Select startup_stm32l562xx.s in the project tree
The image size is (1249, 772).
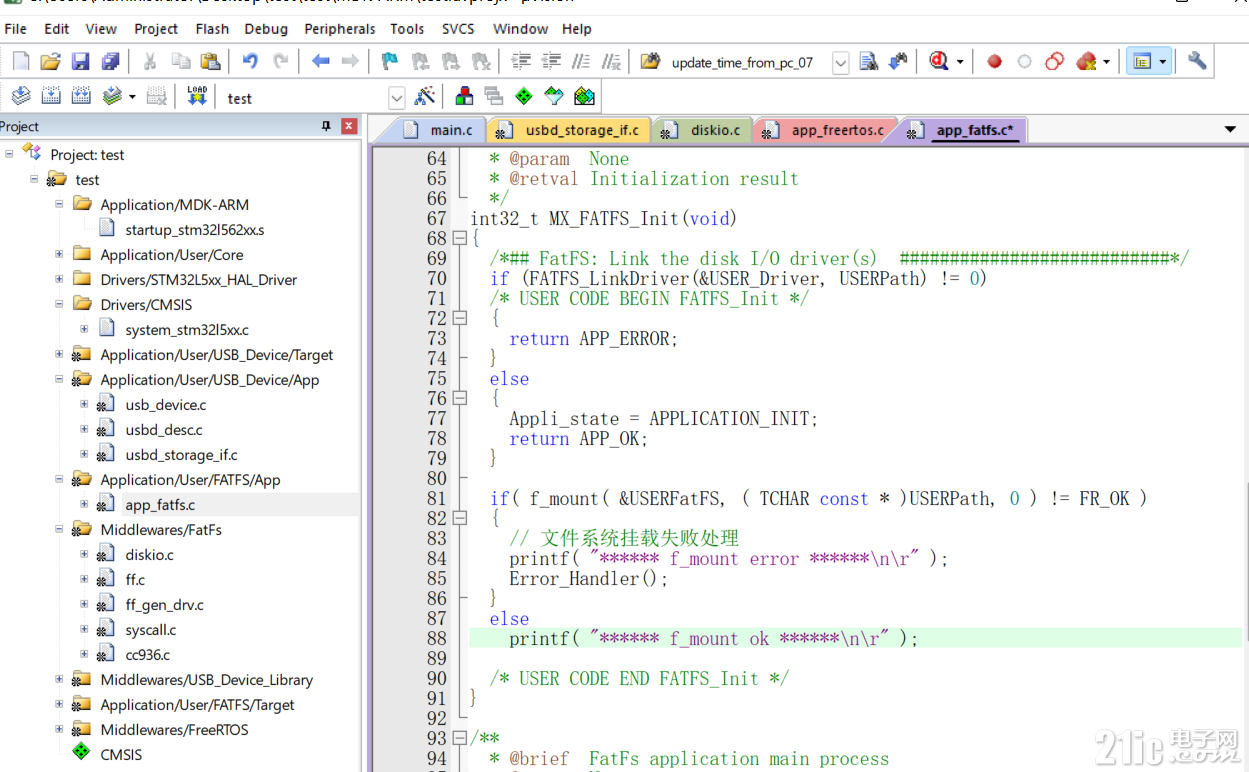194,229
